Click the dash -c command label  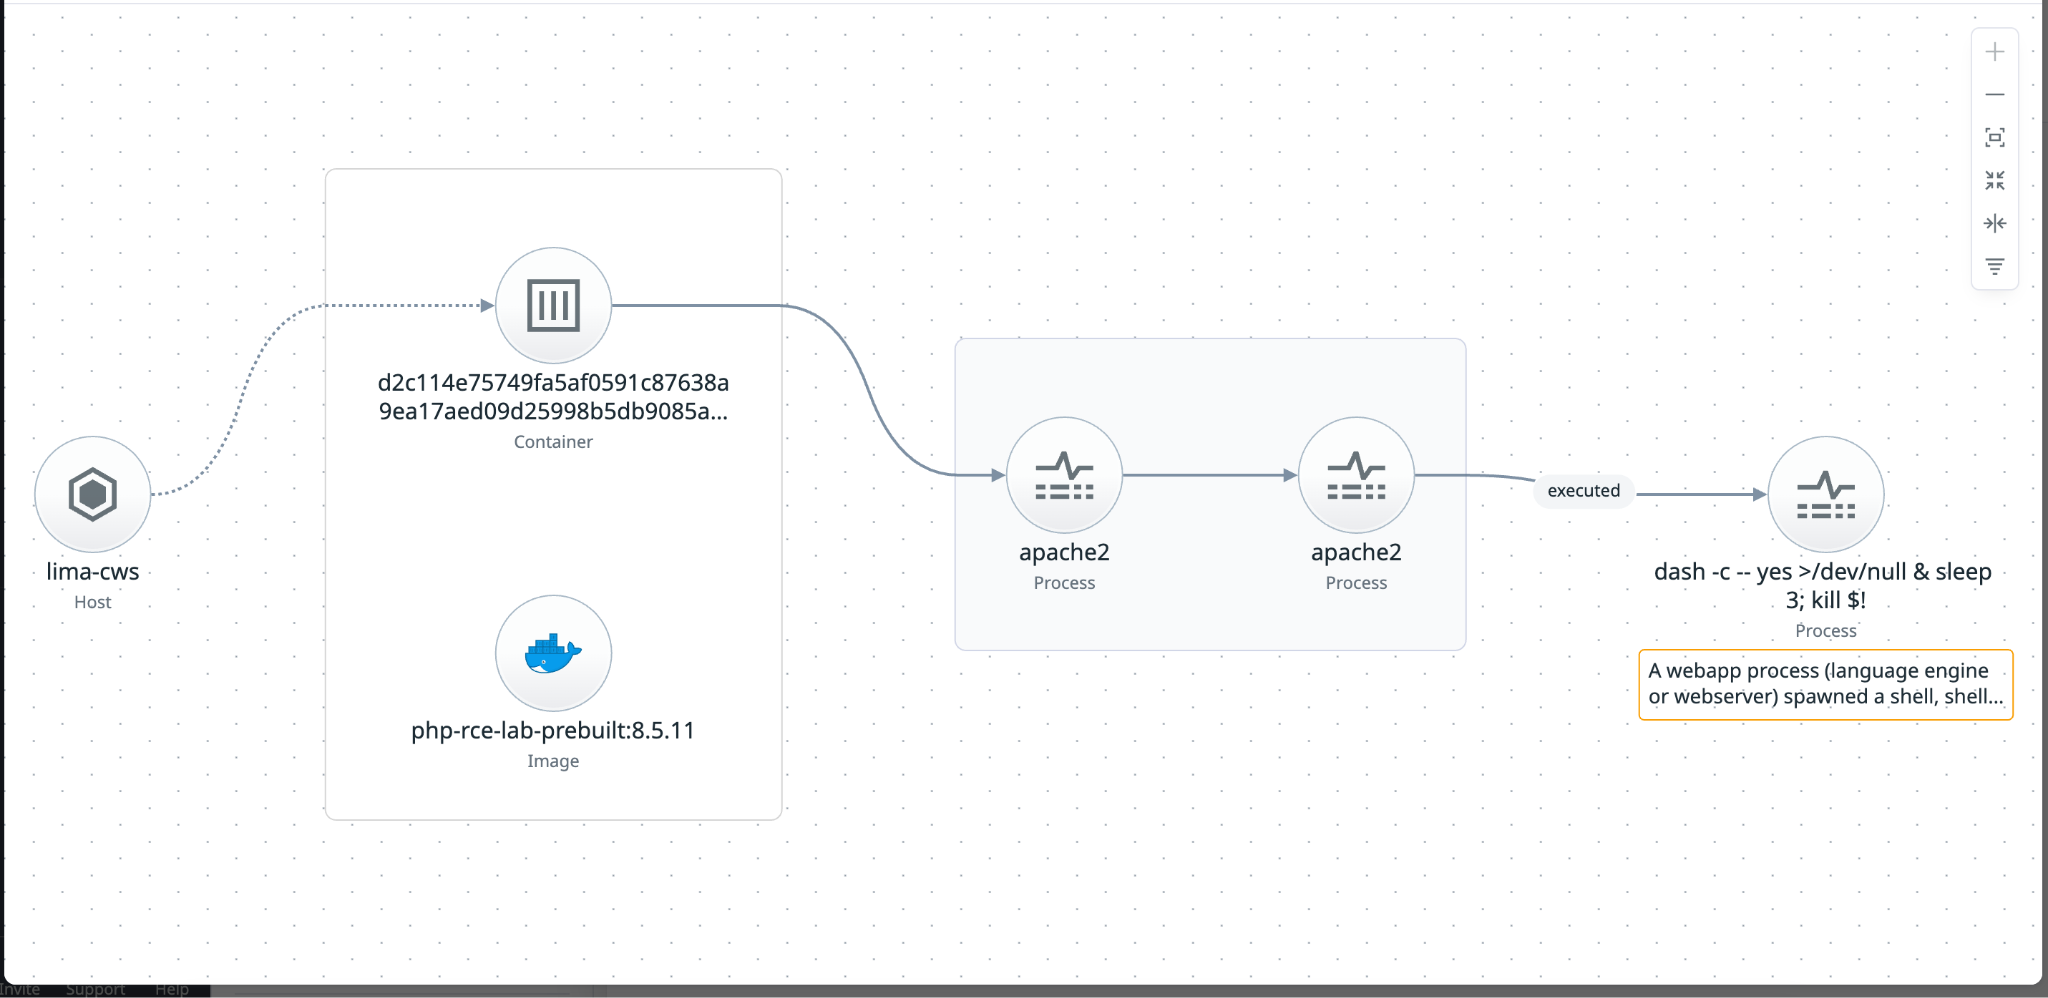click(x=1823, y=586)
